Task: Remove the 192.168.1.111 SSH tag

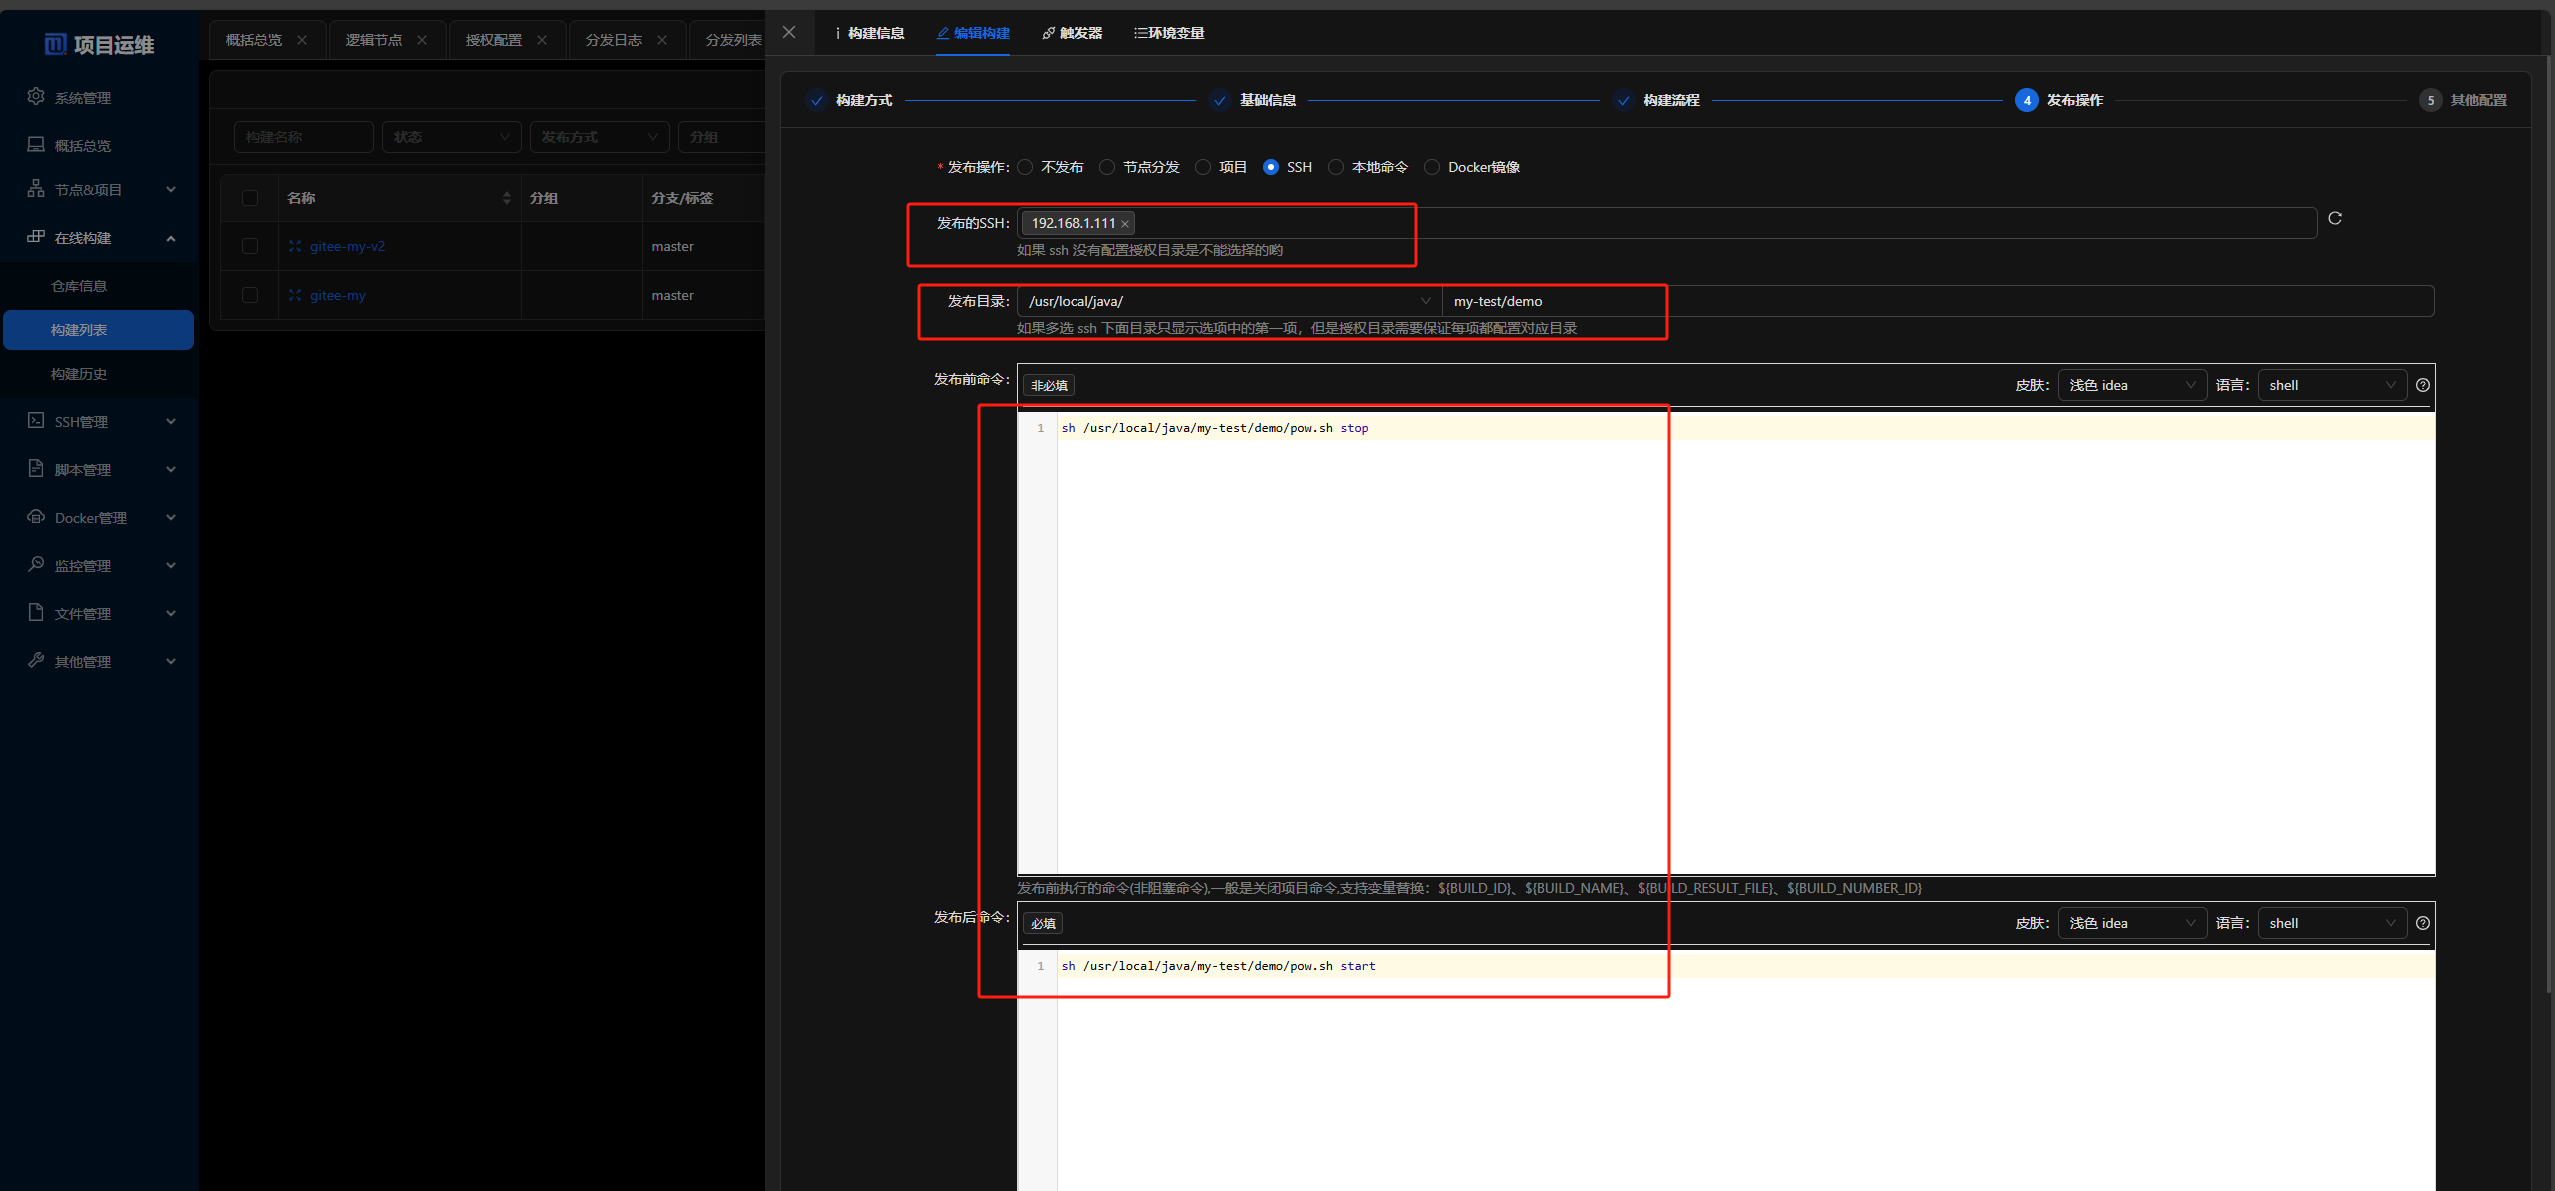Action: click(x=1125, y=224)
